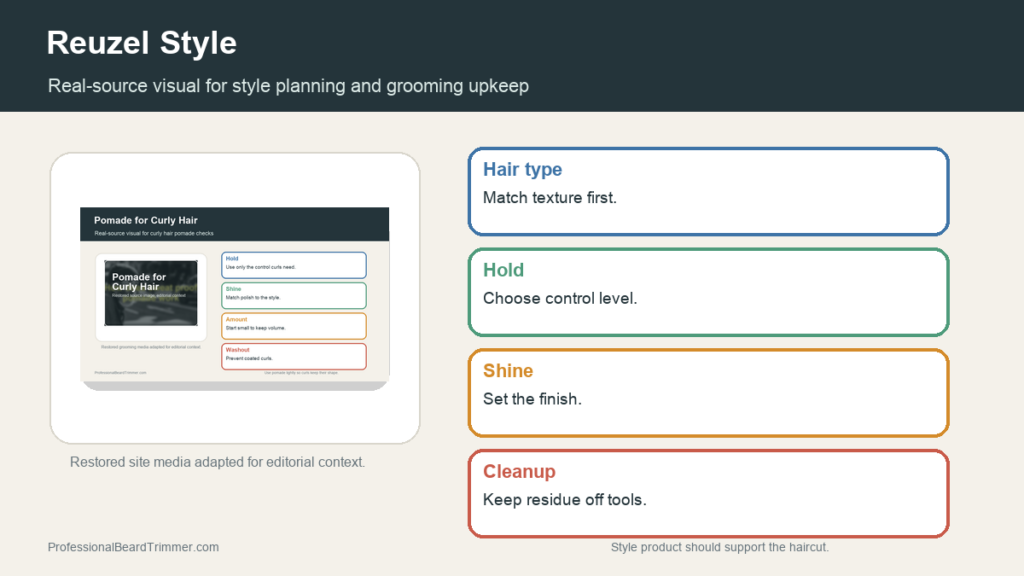Click the dark Pomade photo inside thumbnail
The width and height of the screenshot is (1024, 576).
click(x=151, y=293)
